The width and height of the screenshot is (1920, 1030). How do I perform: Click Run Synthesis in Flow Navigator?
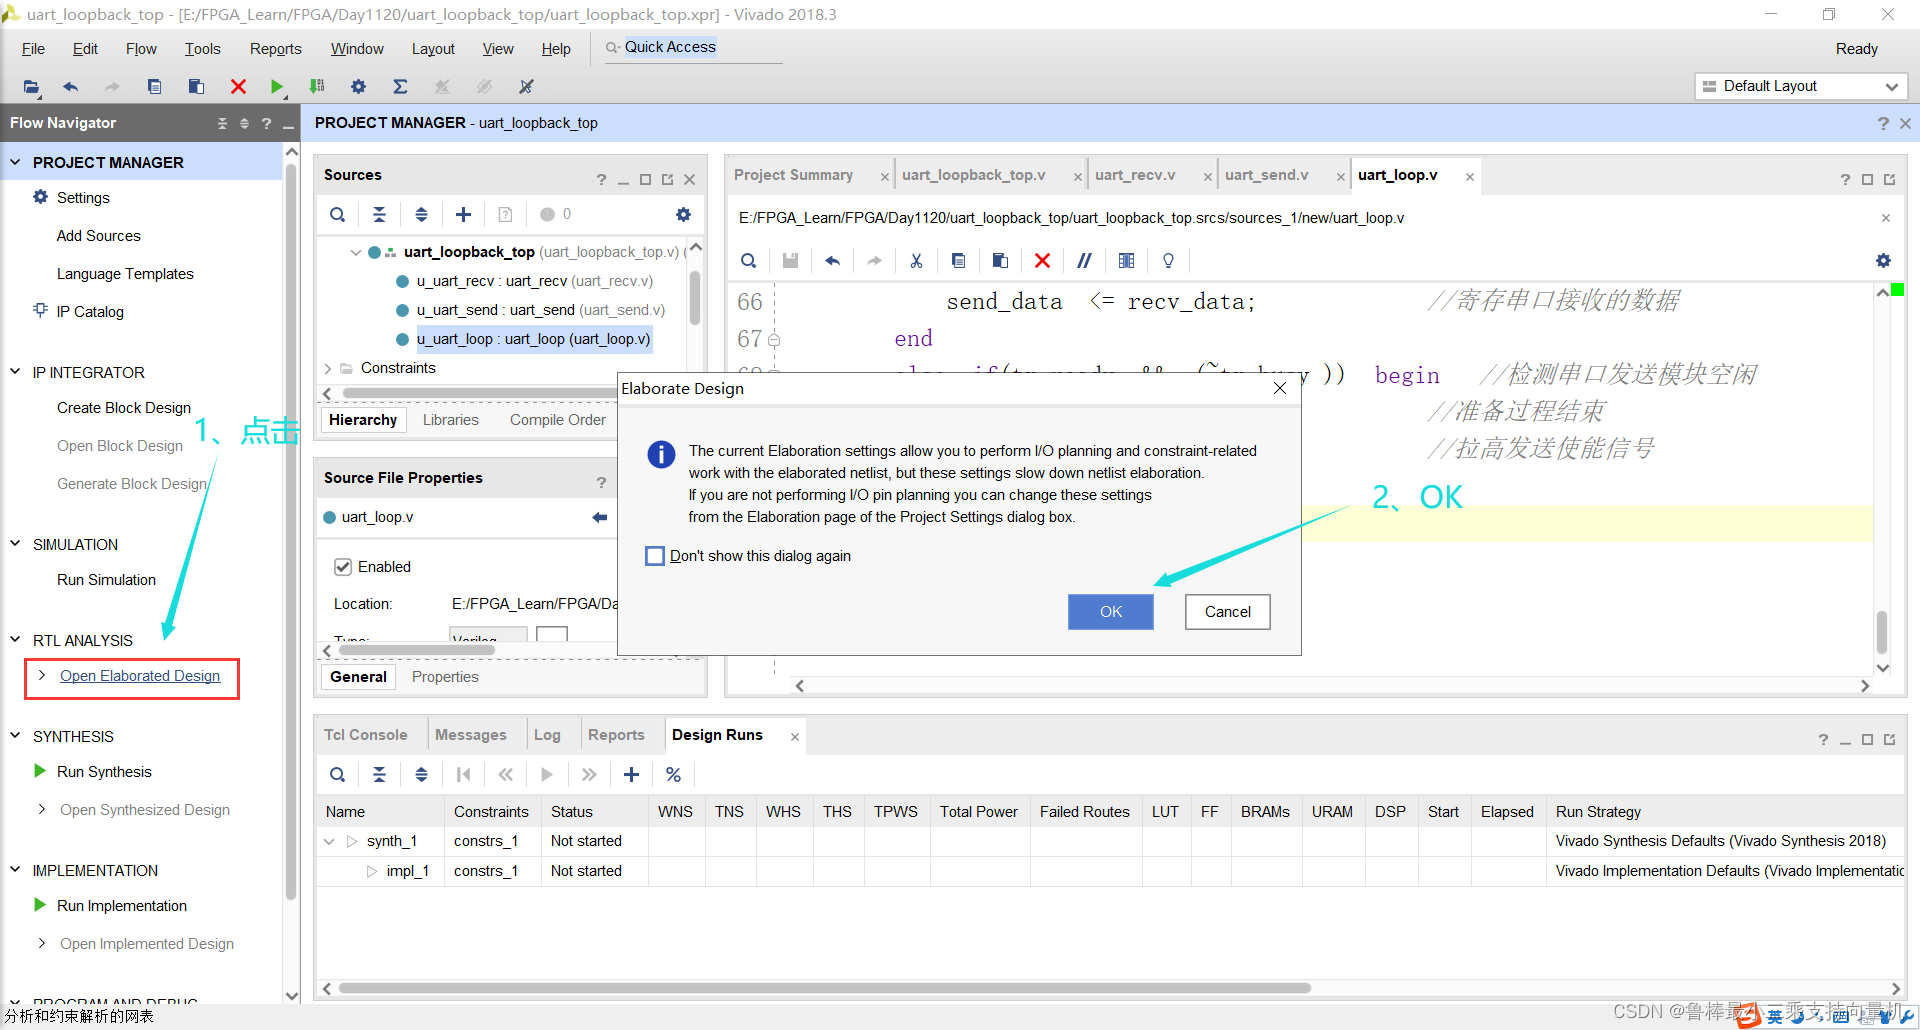click(104, 772)
